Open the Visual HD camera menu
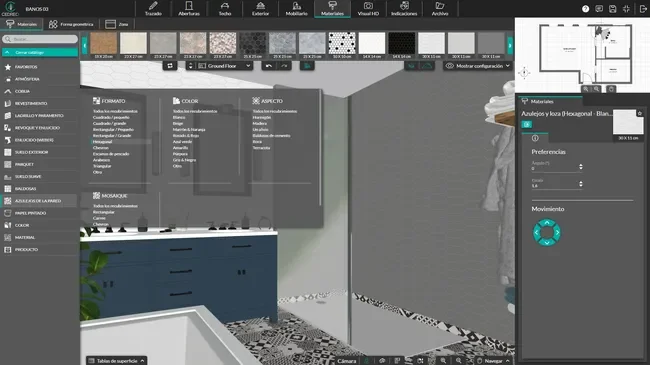Viewport: 650px width, 365px height. pyautogui.click(x=368, y=9)
